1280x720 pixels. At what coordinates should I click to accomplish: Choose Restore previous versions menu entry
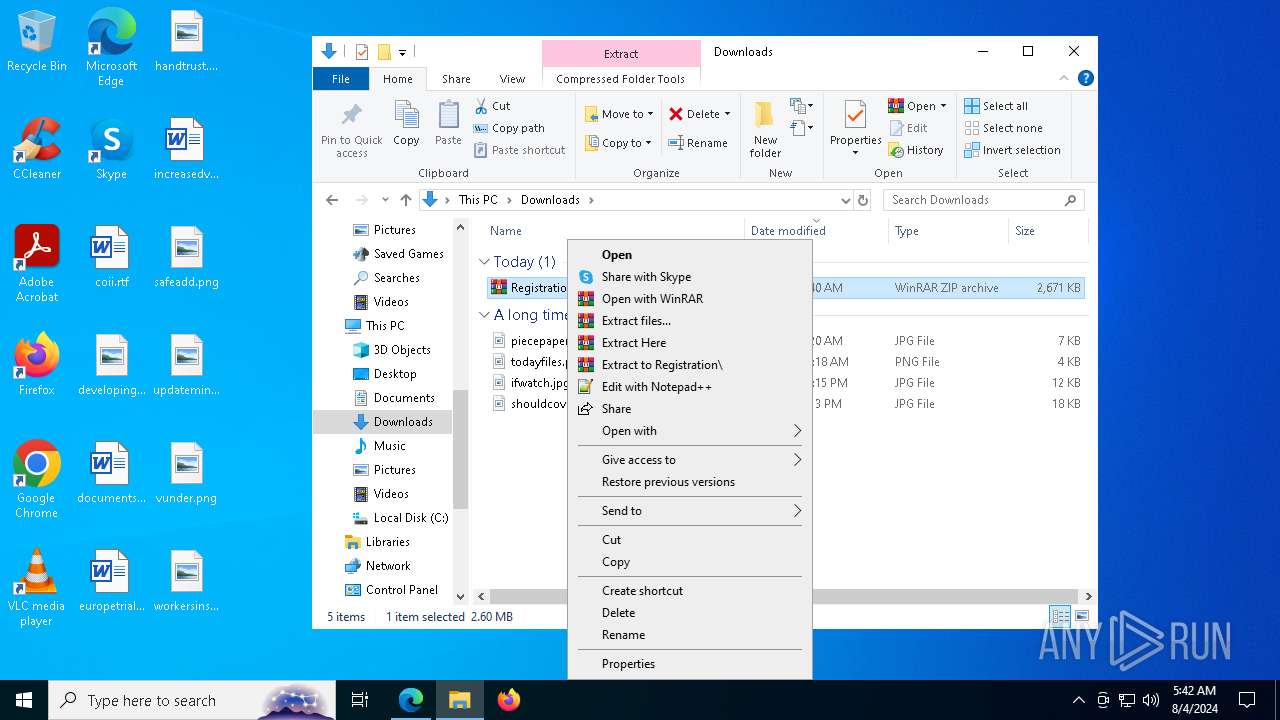[x=690, y=482]
